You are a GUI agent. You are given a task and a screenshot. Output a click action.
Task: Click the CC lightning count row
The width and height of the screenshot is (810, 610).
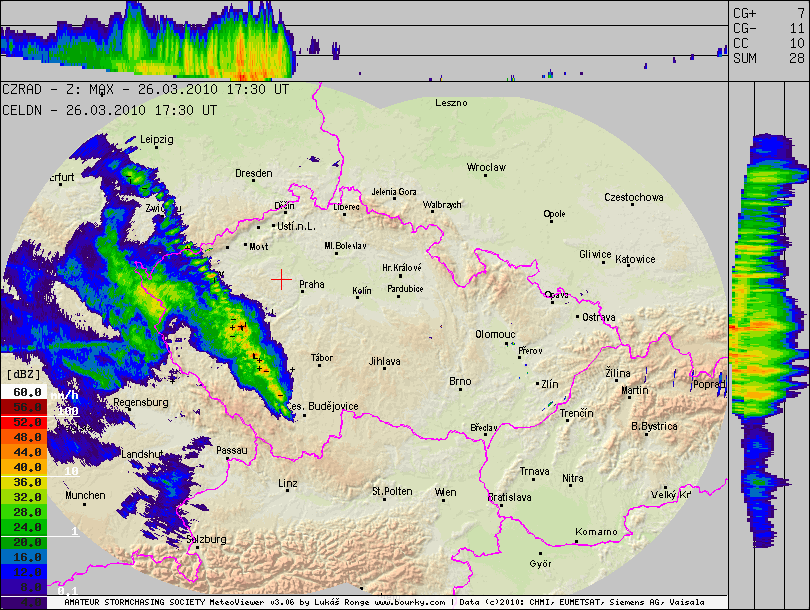[x=769, y=43]
